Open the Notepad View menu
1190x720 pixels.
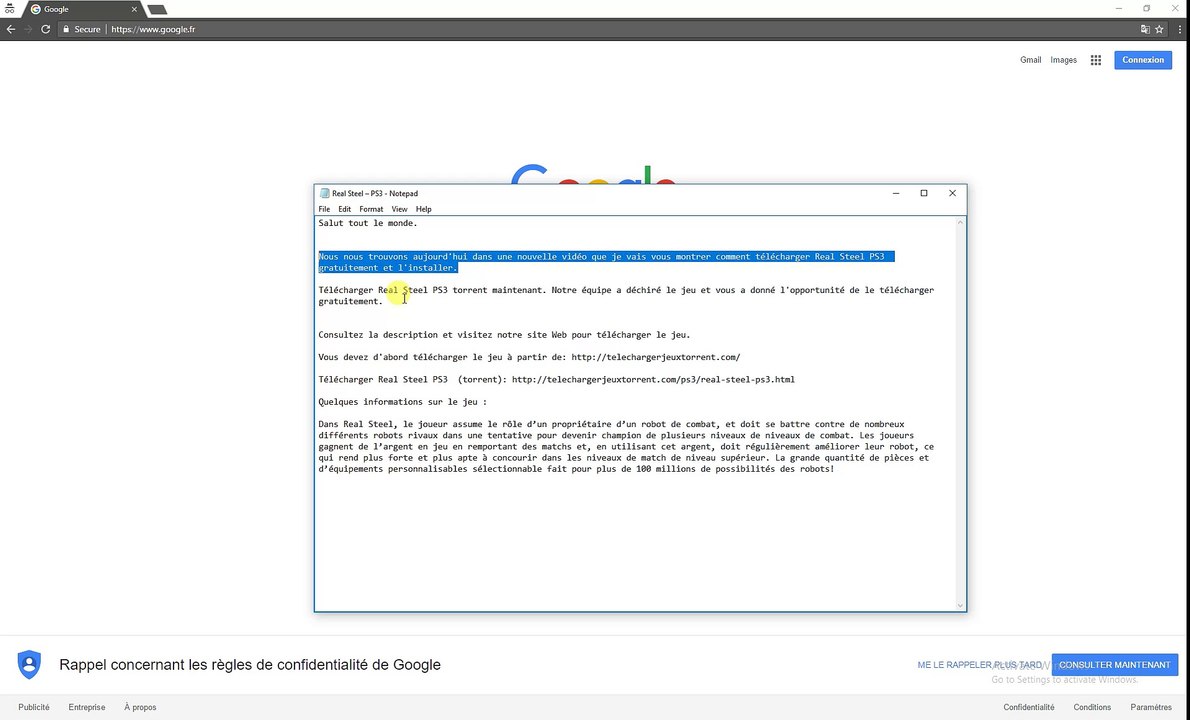pos(399,209)
